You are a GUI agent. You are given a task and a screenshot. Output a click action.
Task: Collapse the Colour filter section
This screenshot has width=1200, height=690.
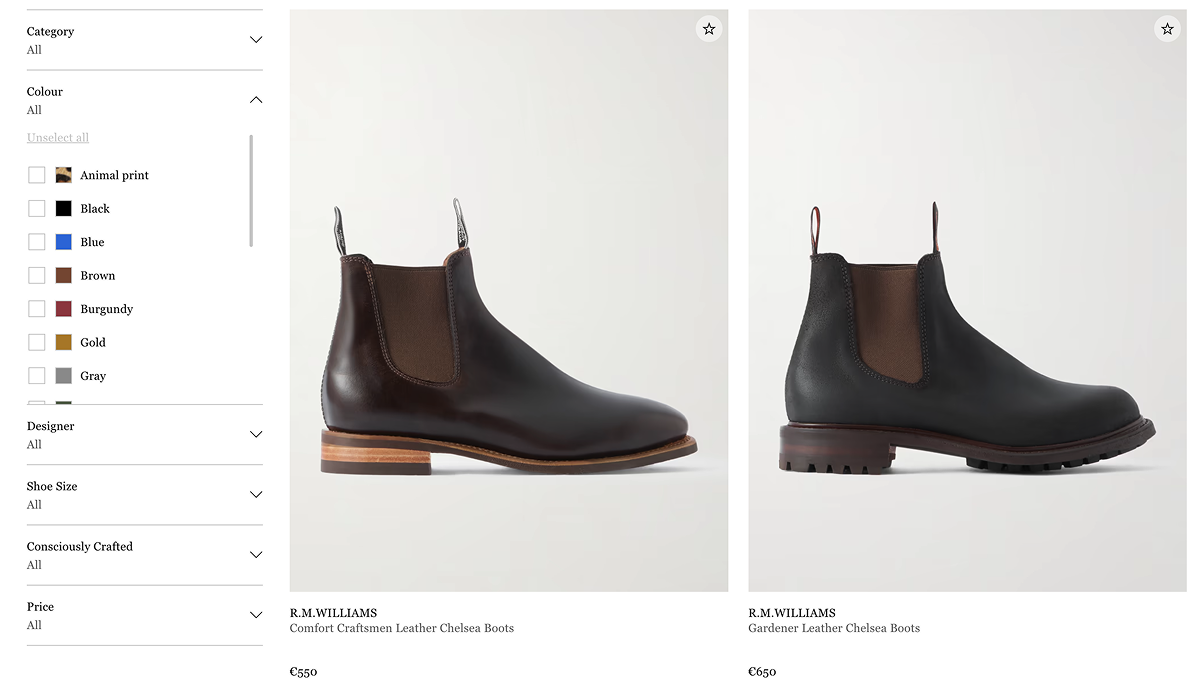[x=256, y=99]
